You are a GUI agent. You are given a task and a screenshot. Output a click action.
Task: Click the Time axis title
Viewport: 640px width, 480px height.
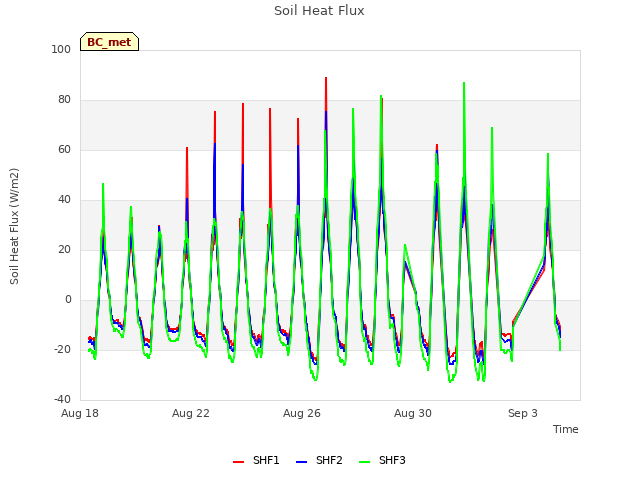(566, 429)
